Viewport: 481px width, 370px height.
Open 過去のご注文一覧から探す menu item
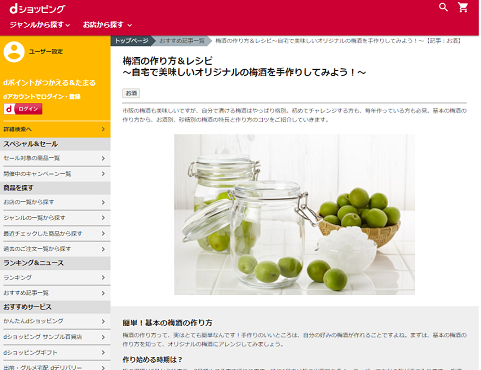tap(55, 249)
